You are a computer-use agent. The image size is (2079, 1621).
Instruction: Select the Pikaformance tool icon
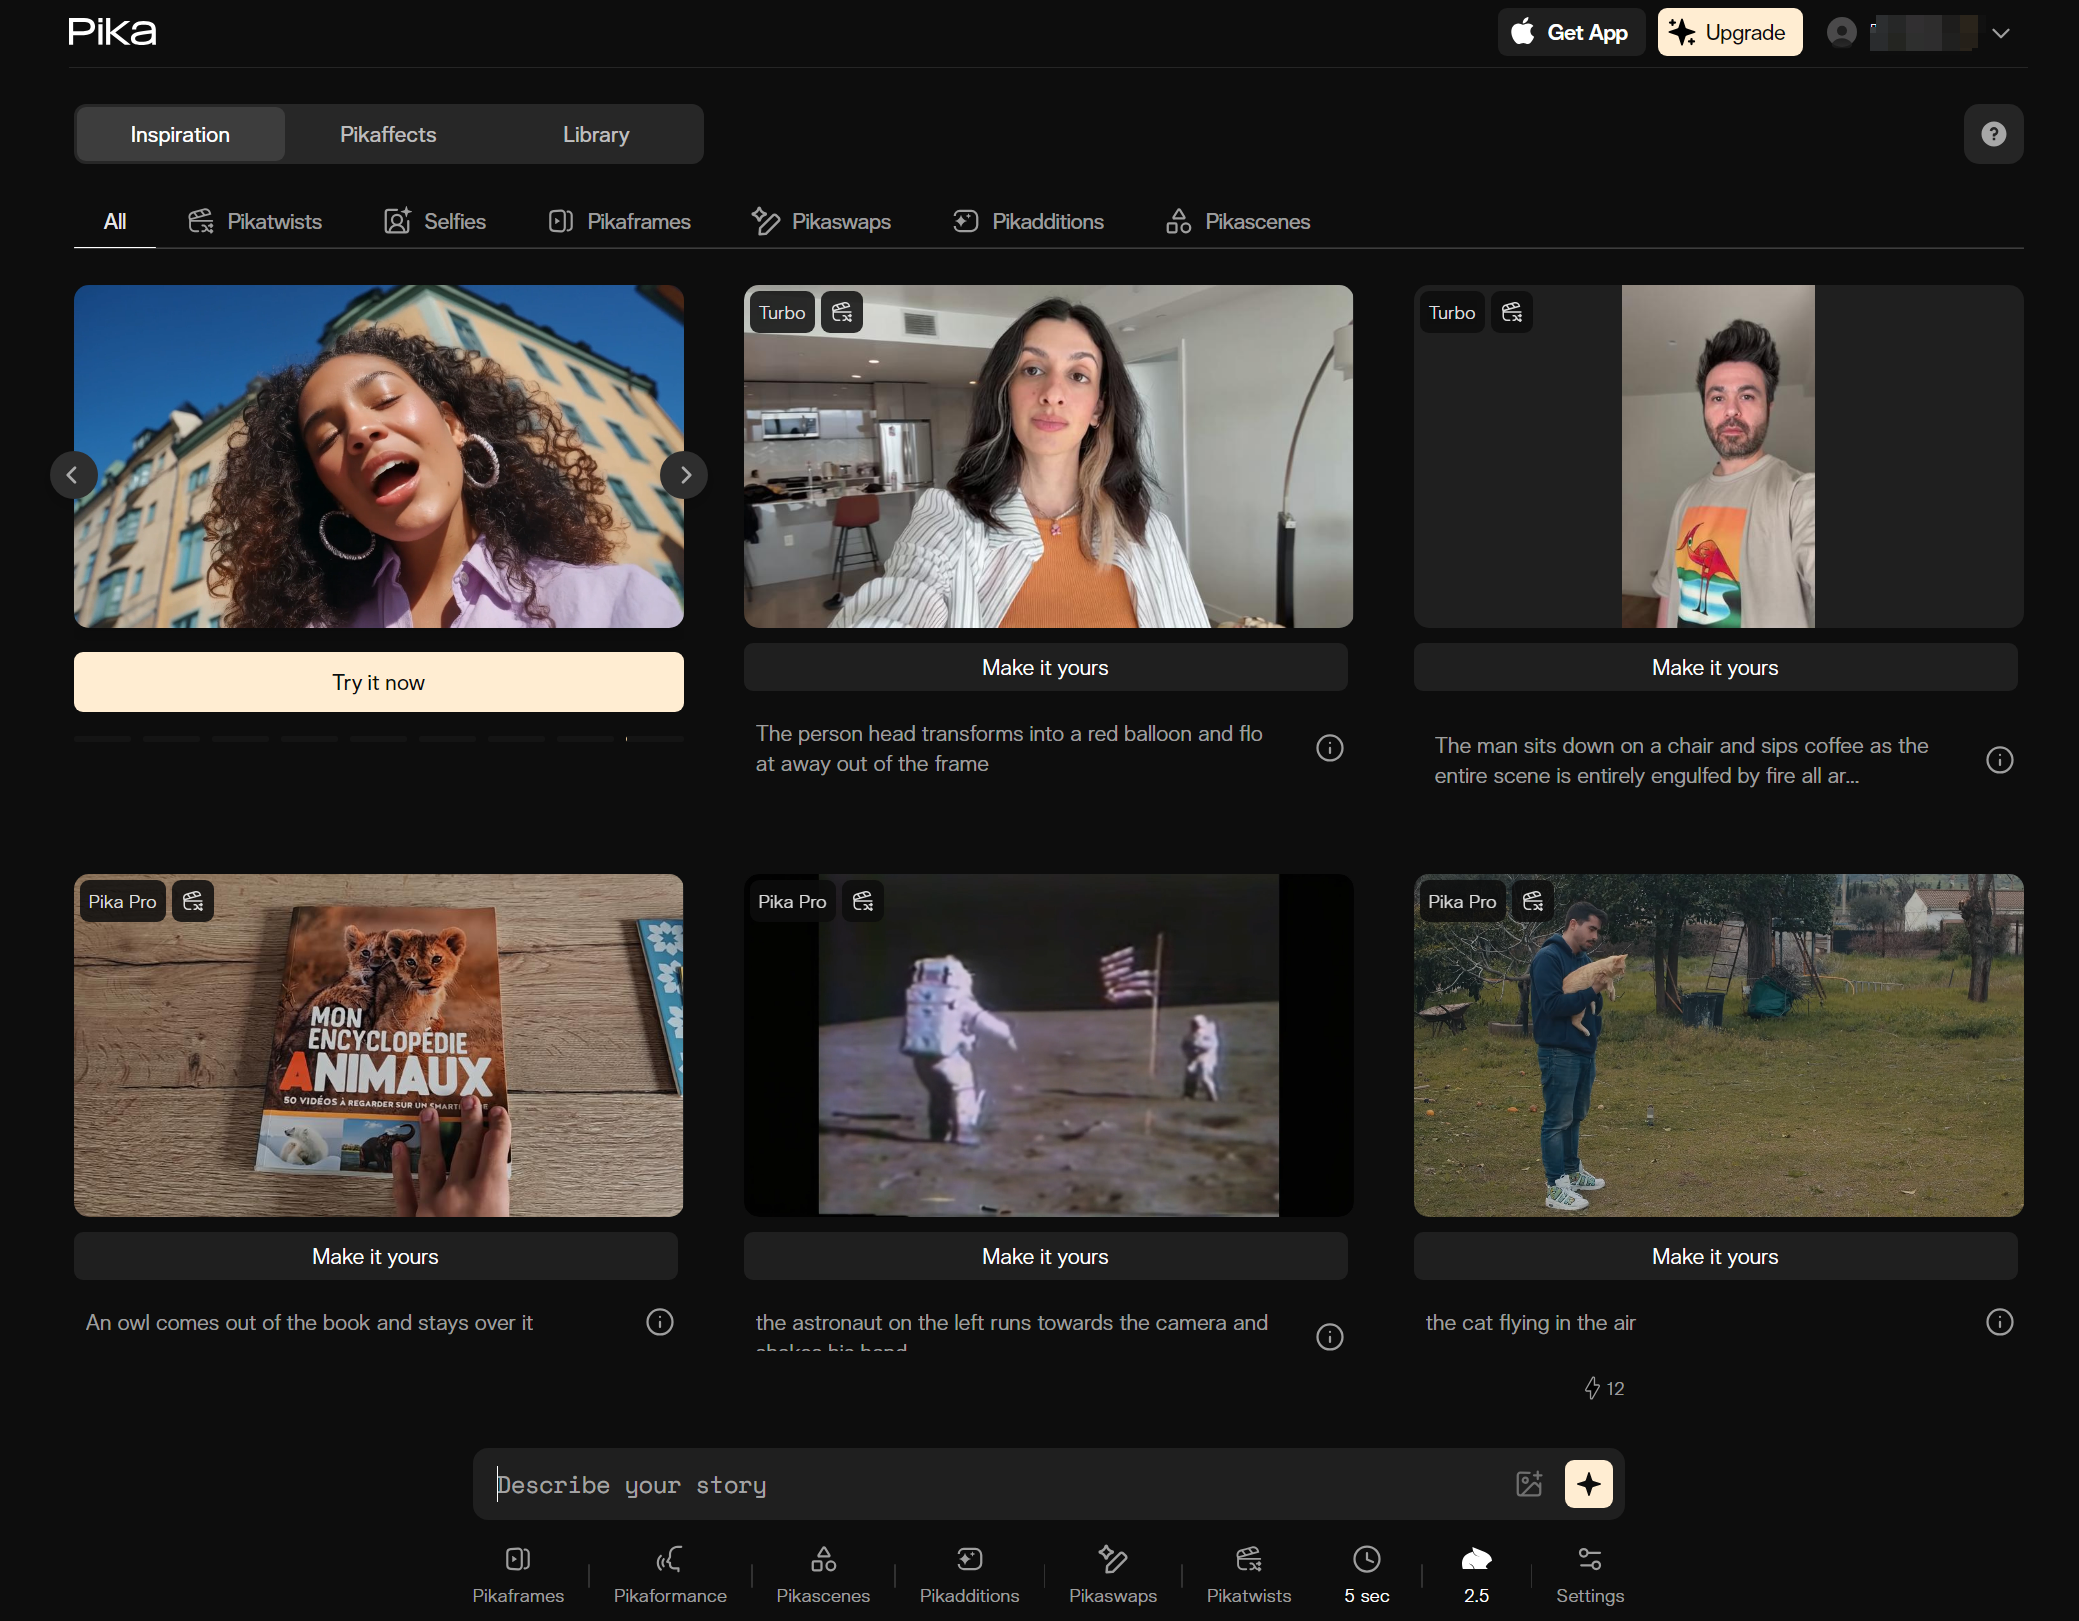pos(669,1573)
